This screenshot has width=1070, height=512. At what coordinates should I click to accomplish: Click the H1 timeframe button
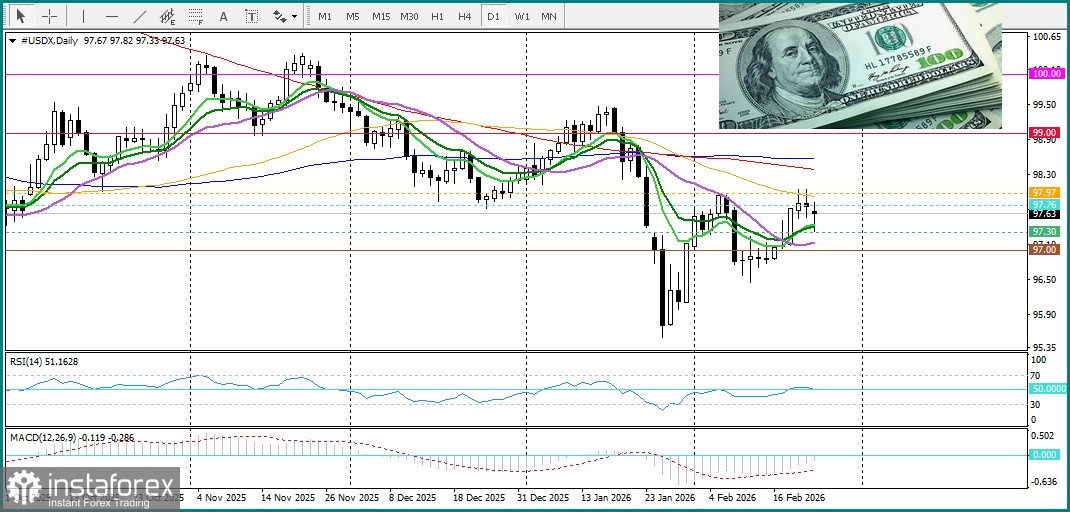click(437, 17)
